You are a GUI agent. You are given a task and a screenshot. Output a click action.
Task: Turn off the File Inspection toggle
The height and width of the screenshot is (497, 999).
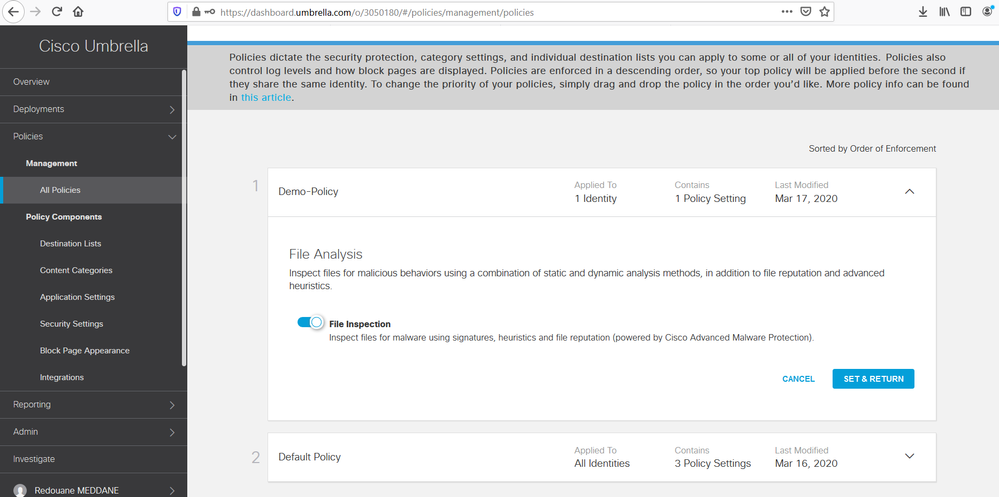point(310,322)
